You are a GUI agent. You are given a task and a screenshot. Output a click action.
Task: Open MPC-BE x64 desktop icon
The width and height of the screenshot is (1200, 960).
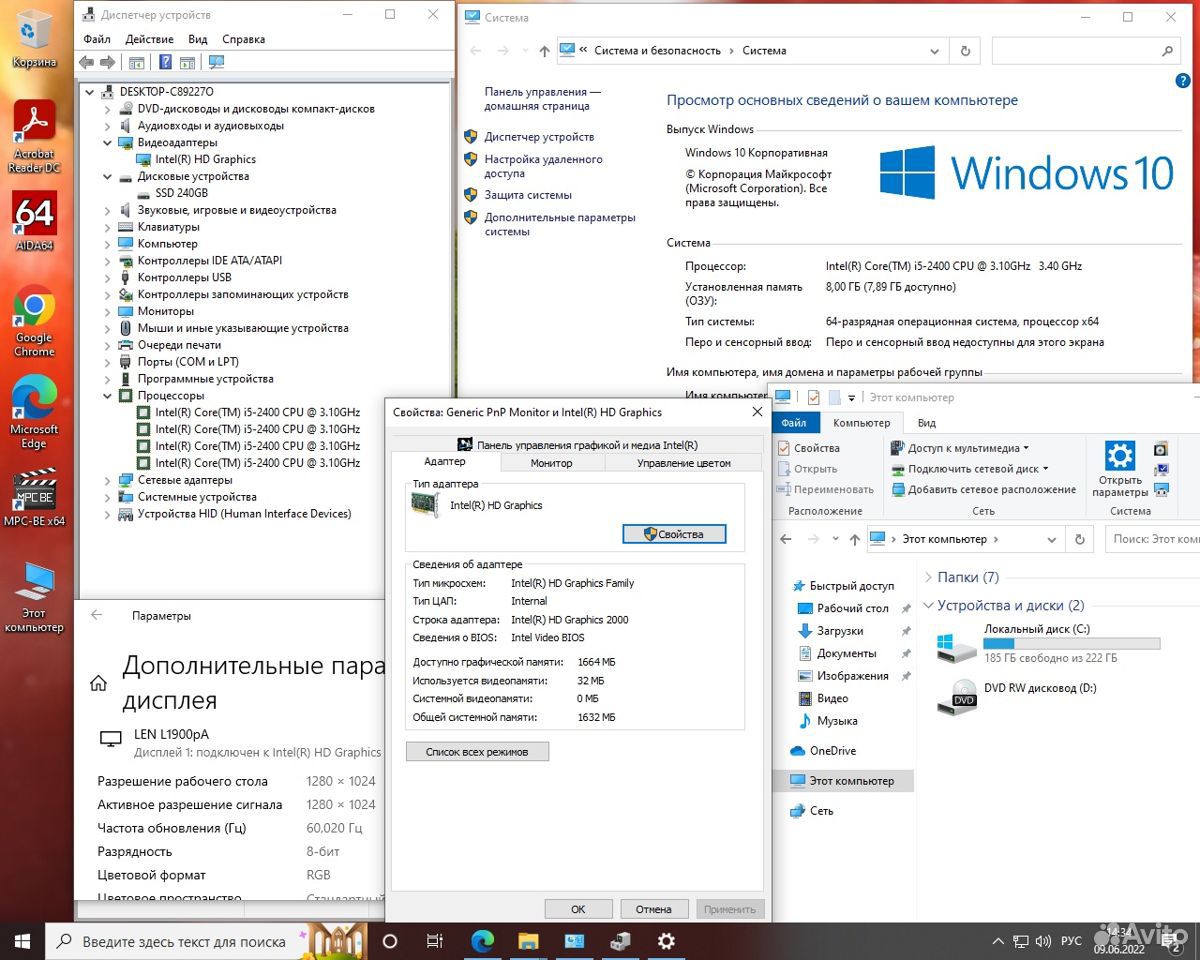(34, 497)
